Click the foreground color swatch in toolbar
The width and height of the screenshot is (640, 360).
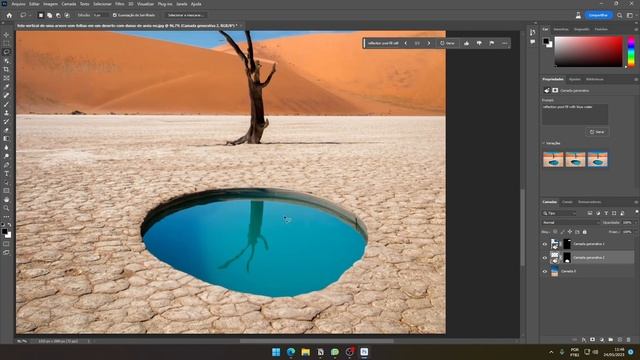[x=4, y=231]
